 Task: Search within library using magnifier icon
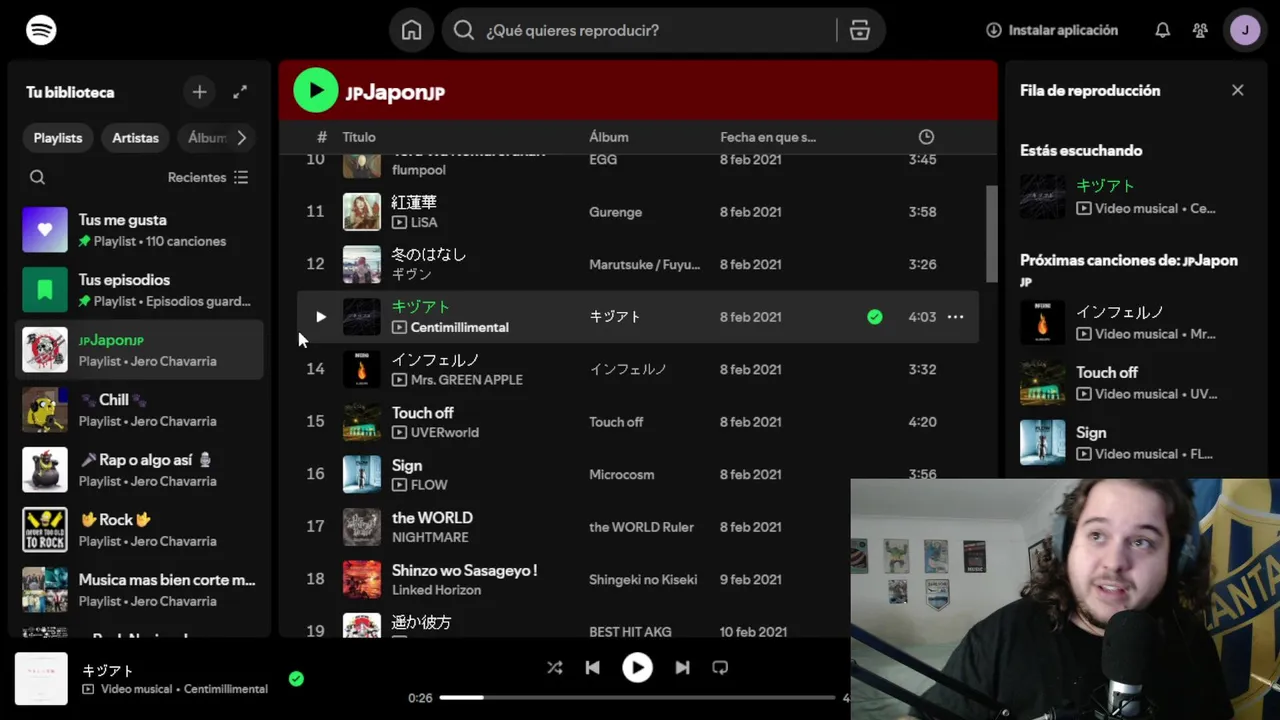37,177
